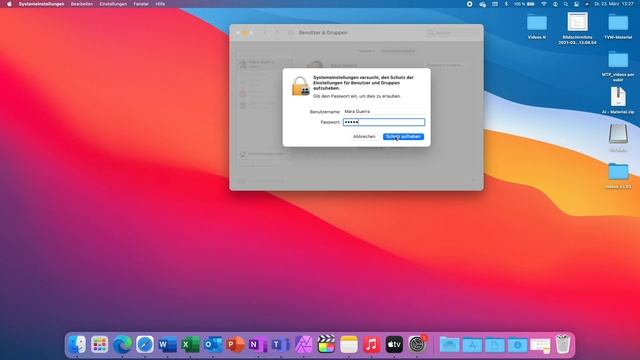Open Music app from the dock

click(371, 344)
